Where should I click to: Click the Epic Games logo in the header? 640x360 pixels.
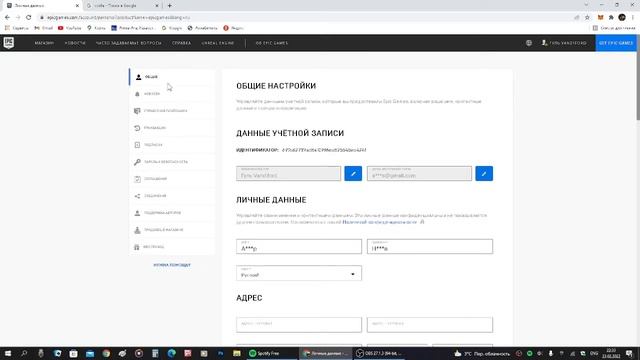pyautogui.click(x=9, y=42)
